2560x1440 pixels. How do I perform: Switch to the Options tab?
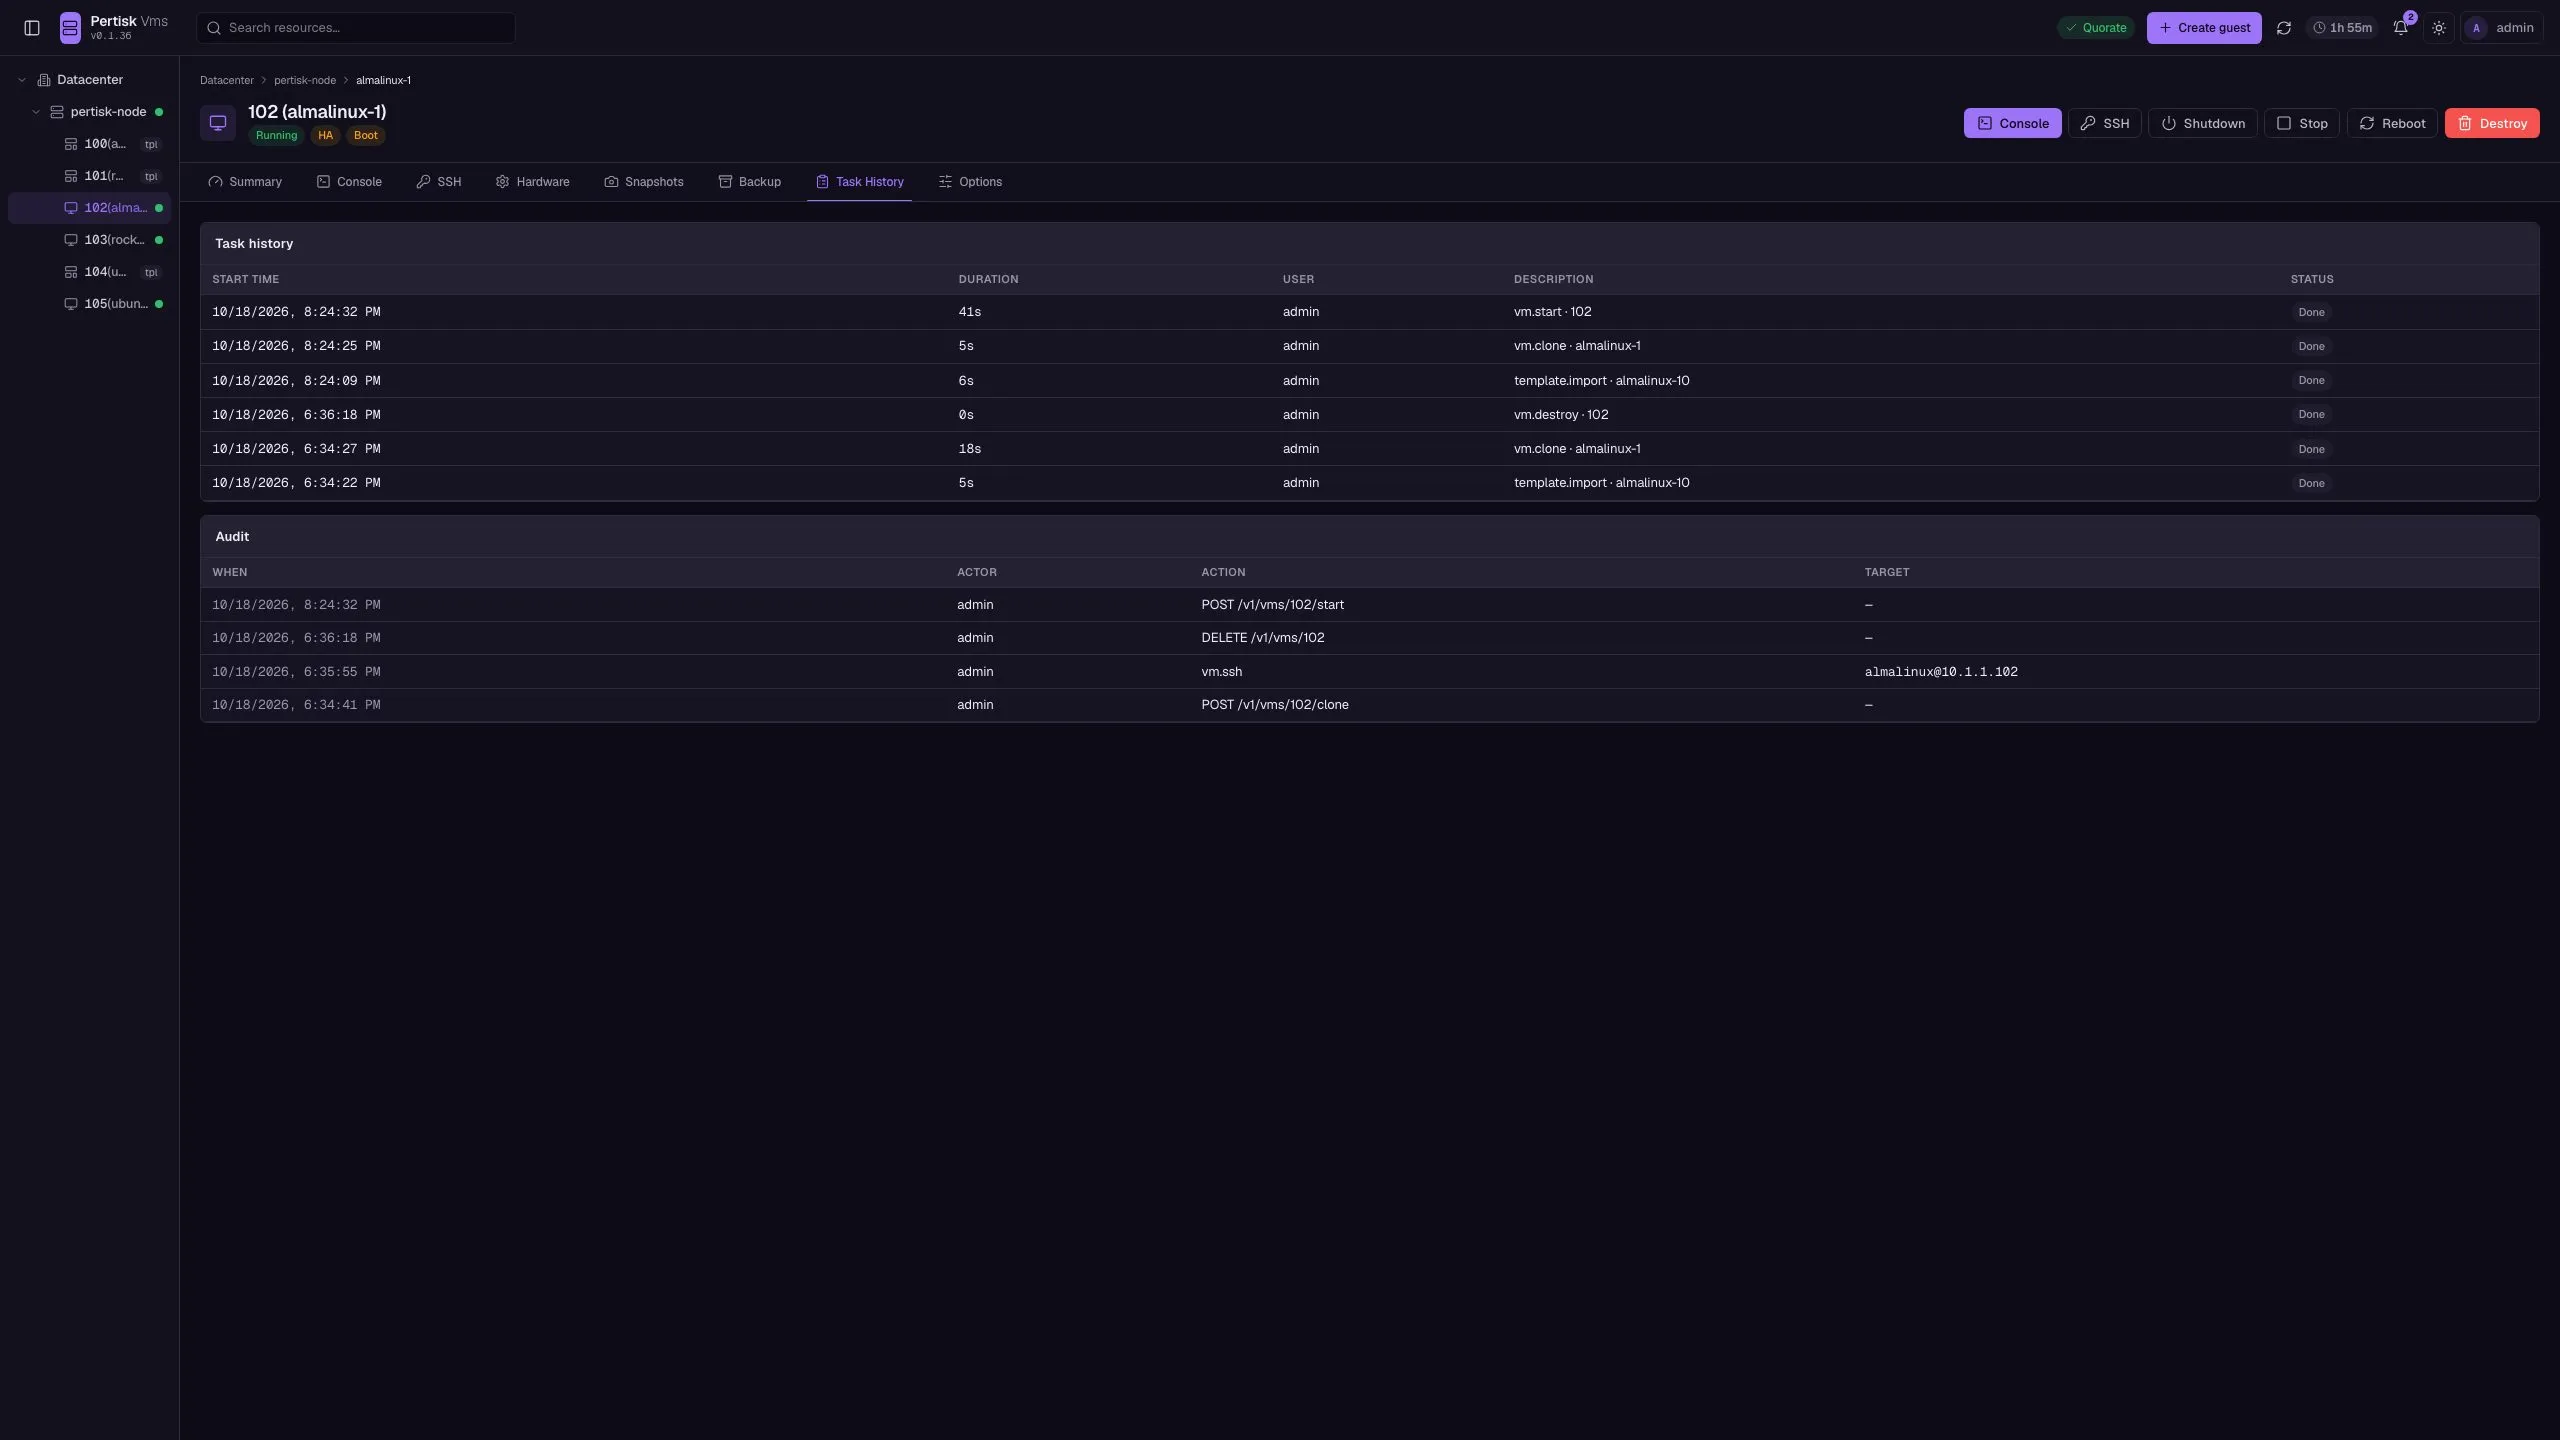pos(970,182)
